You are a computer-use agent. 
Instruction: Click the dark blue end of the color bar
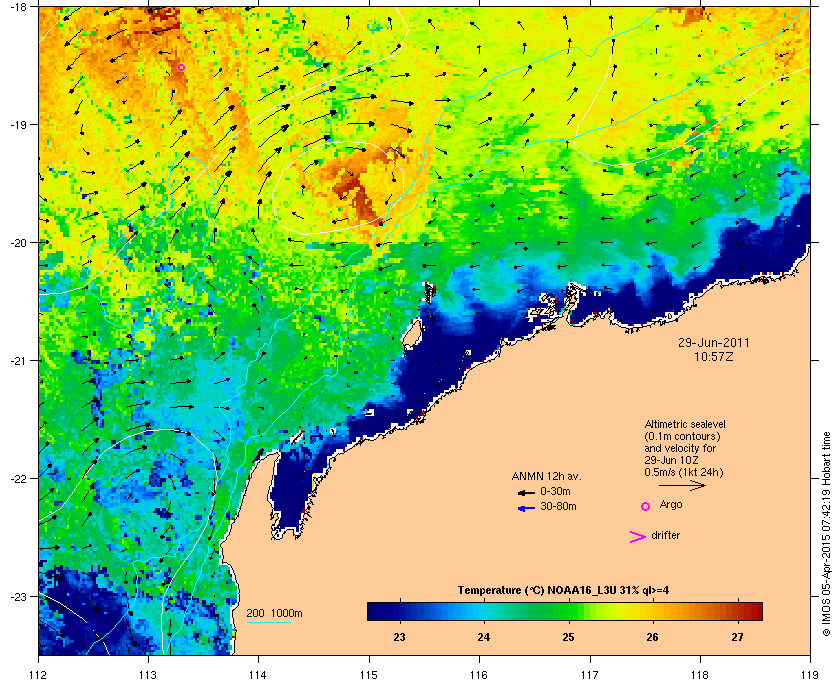[x=374, y=611]
